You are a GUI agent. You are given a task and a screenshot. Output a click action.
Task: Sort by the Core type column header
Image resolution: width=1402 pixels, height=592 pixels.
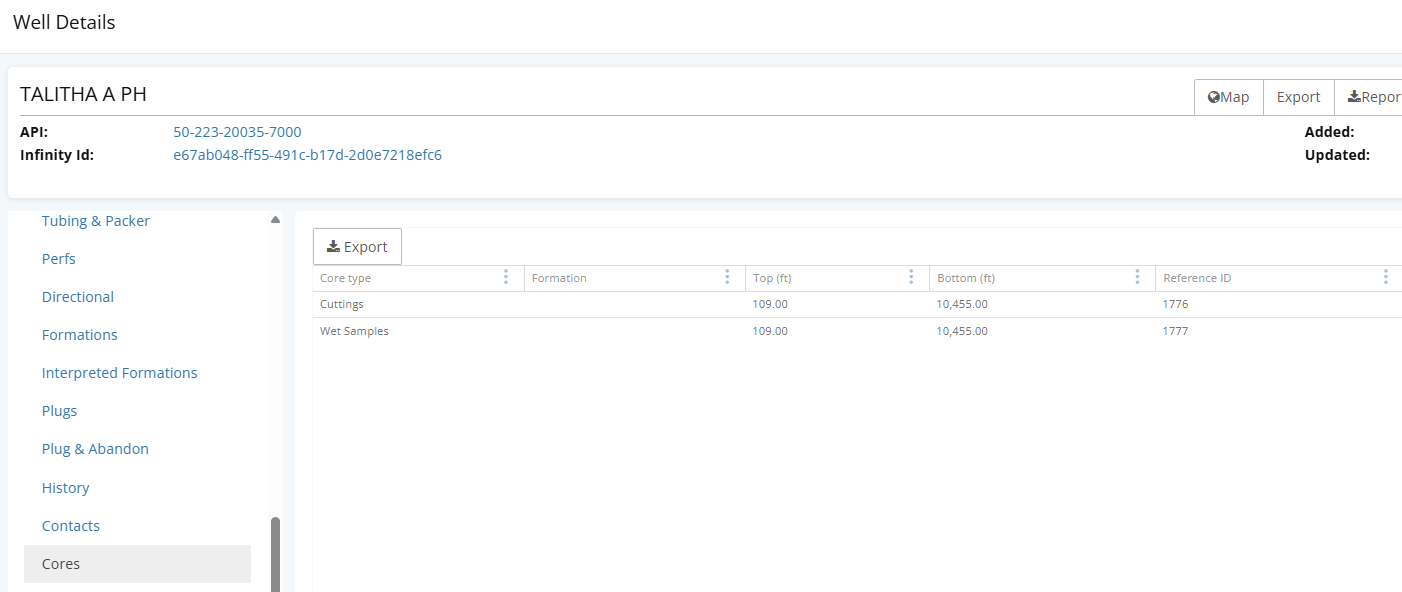pos(345,278)
